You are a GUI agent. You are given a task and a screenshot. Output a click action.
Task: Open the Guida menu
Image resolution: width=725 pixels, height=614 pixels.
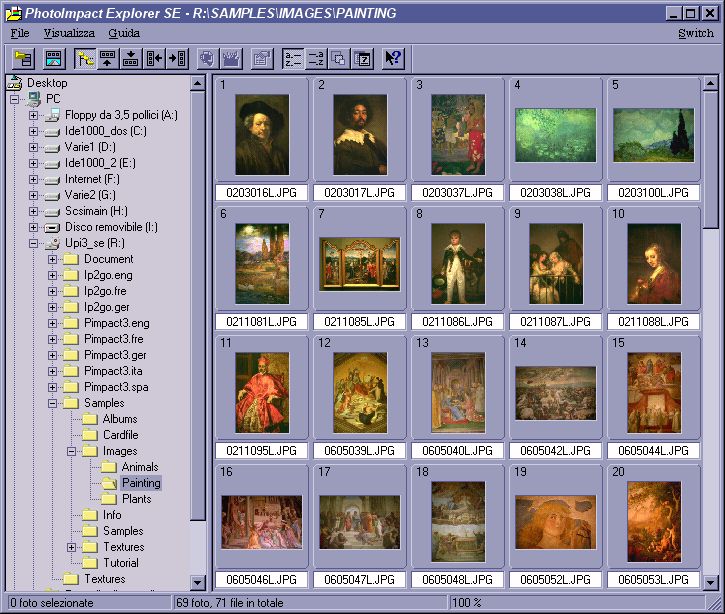coord(124,33)
